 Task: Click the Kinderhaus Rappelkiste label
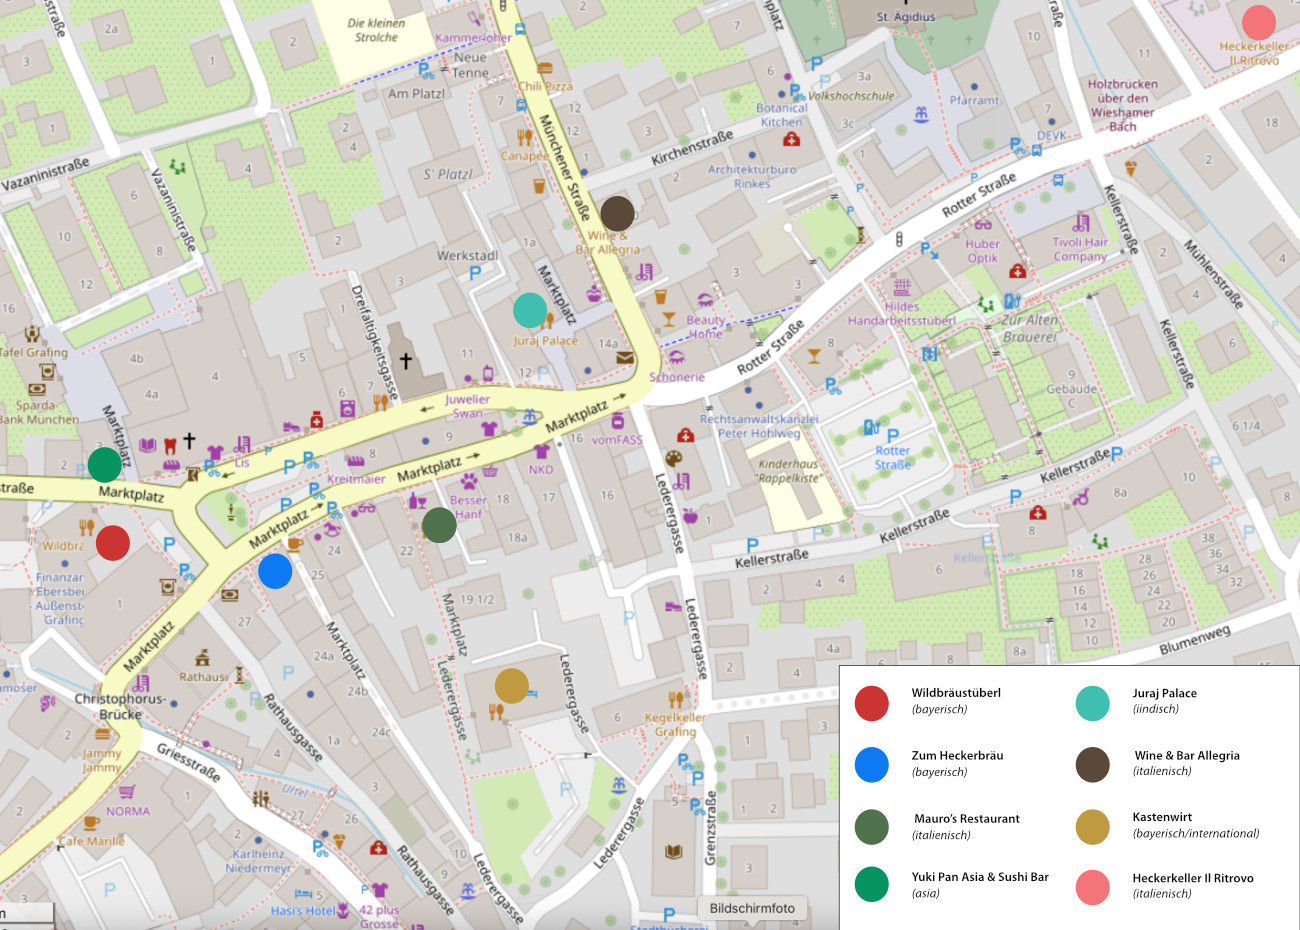click(789, 471)
